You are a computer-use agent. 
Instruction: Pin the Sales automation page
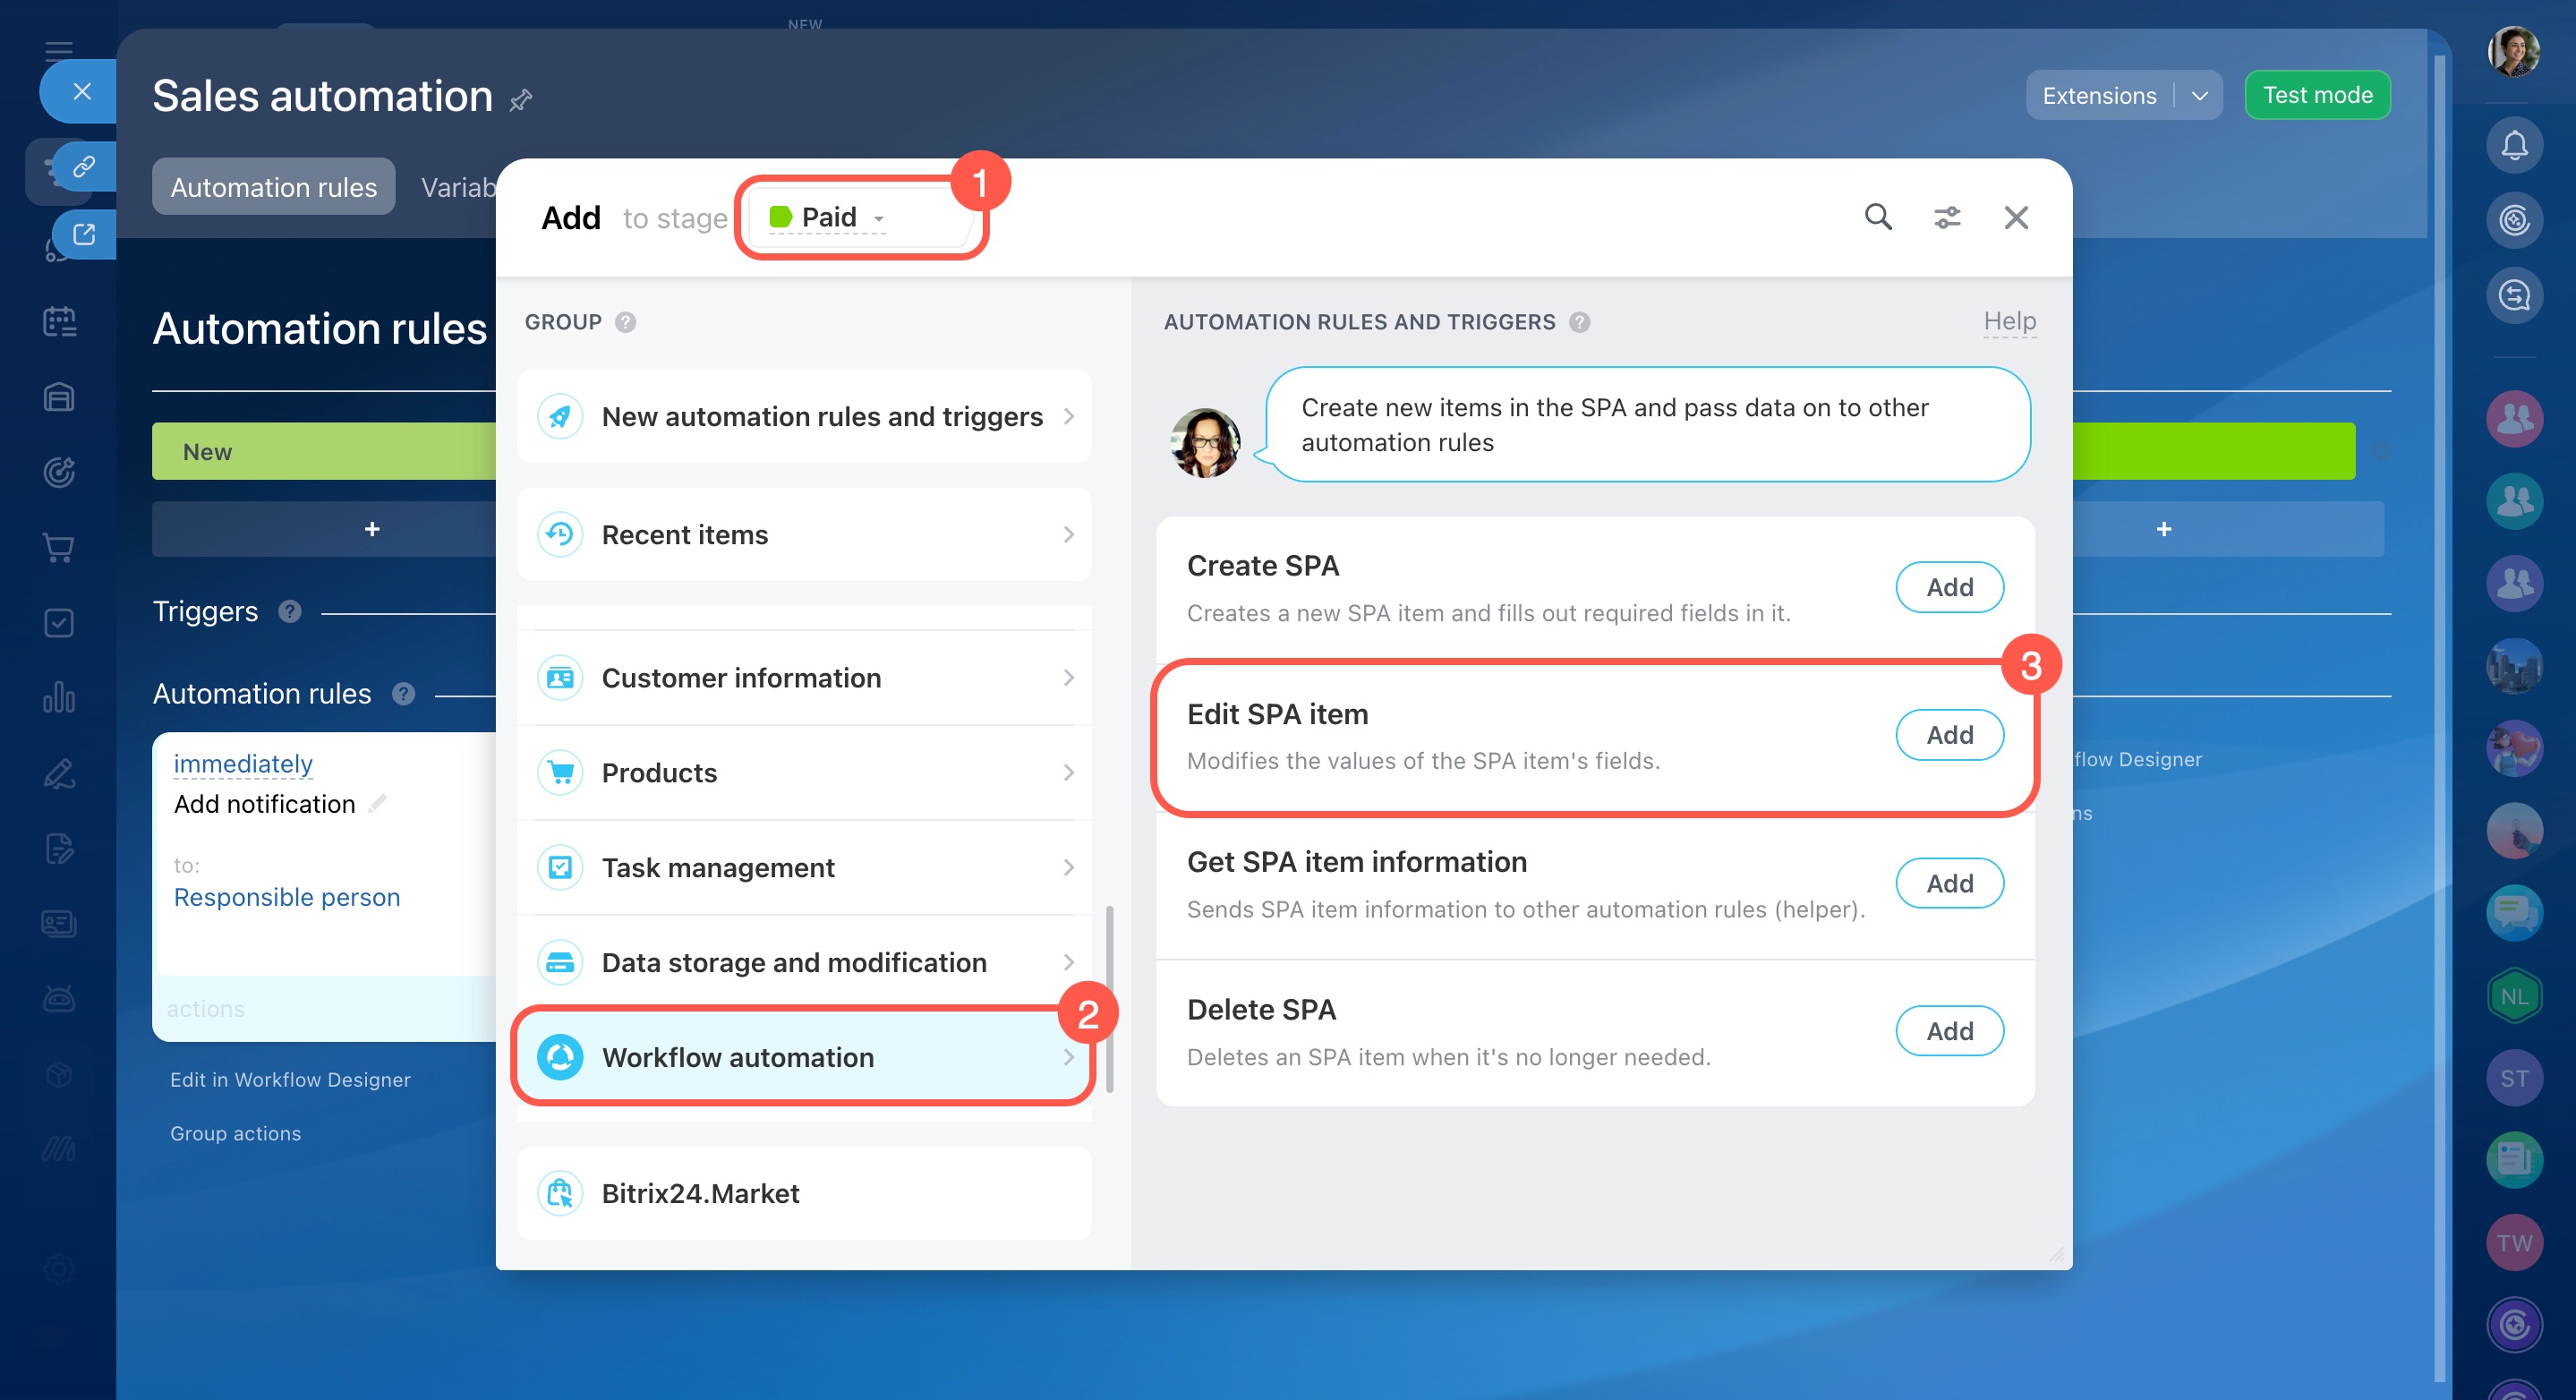pos(521,100)
